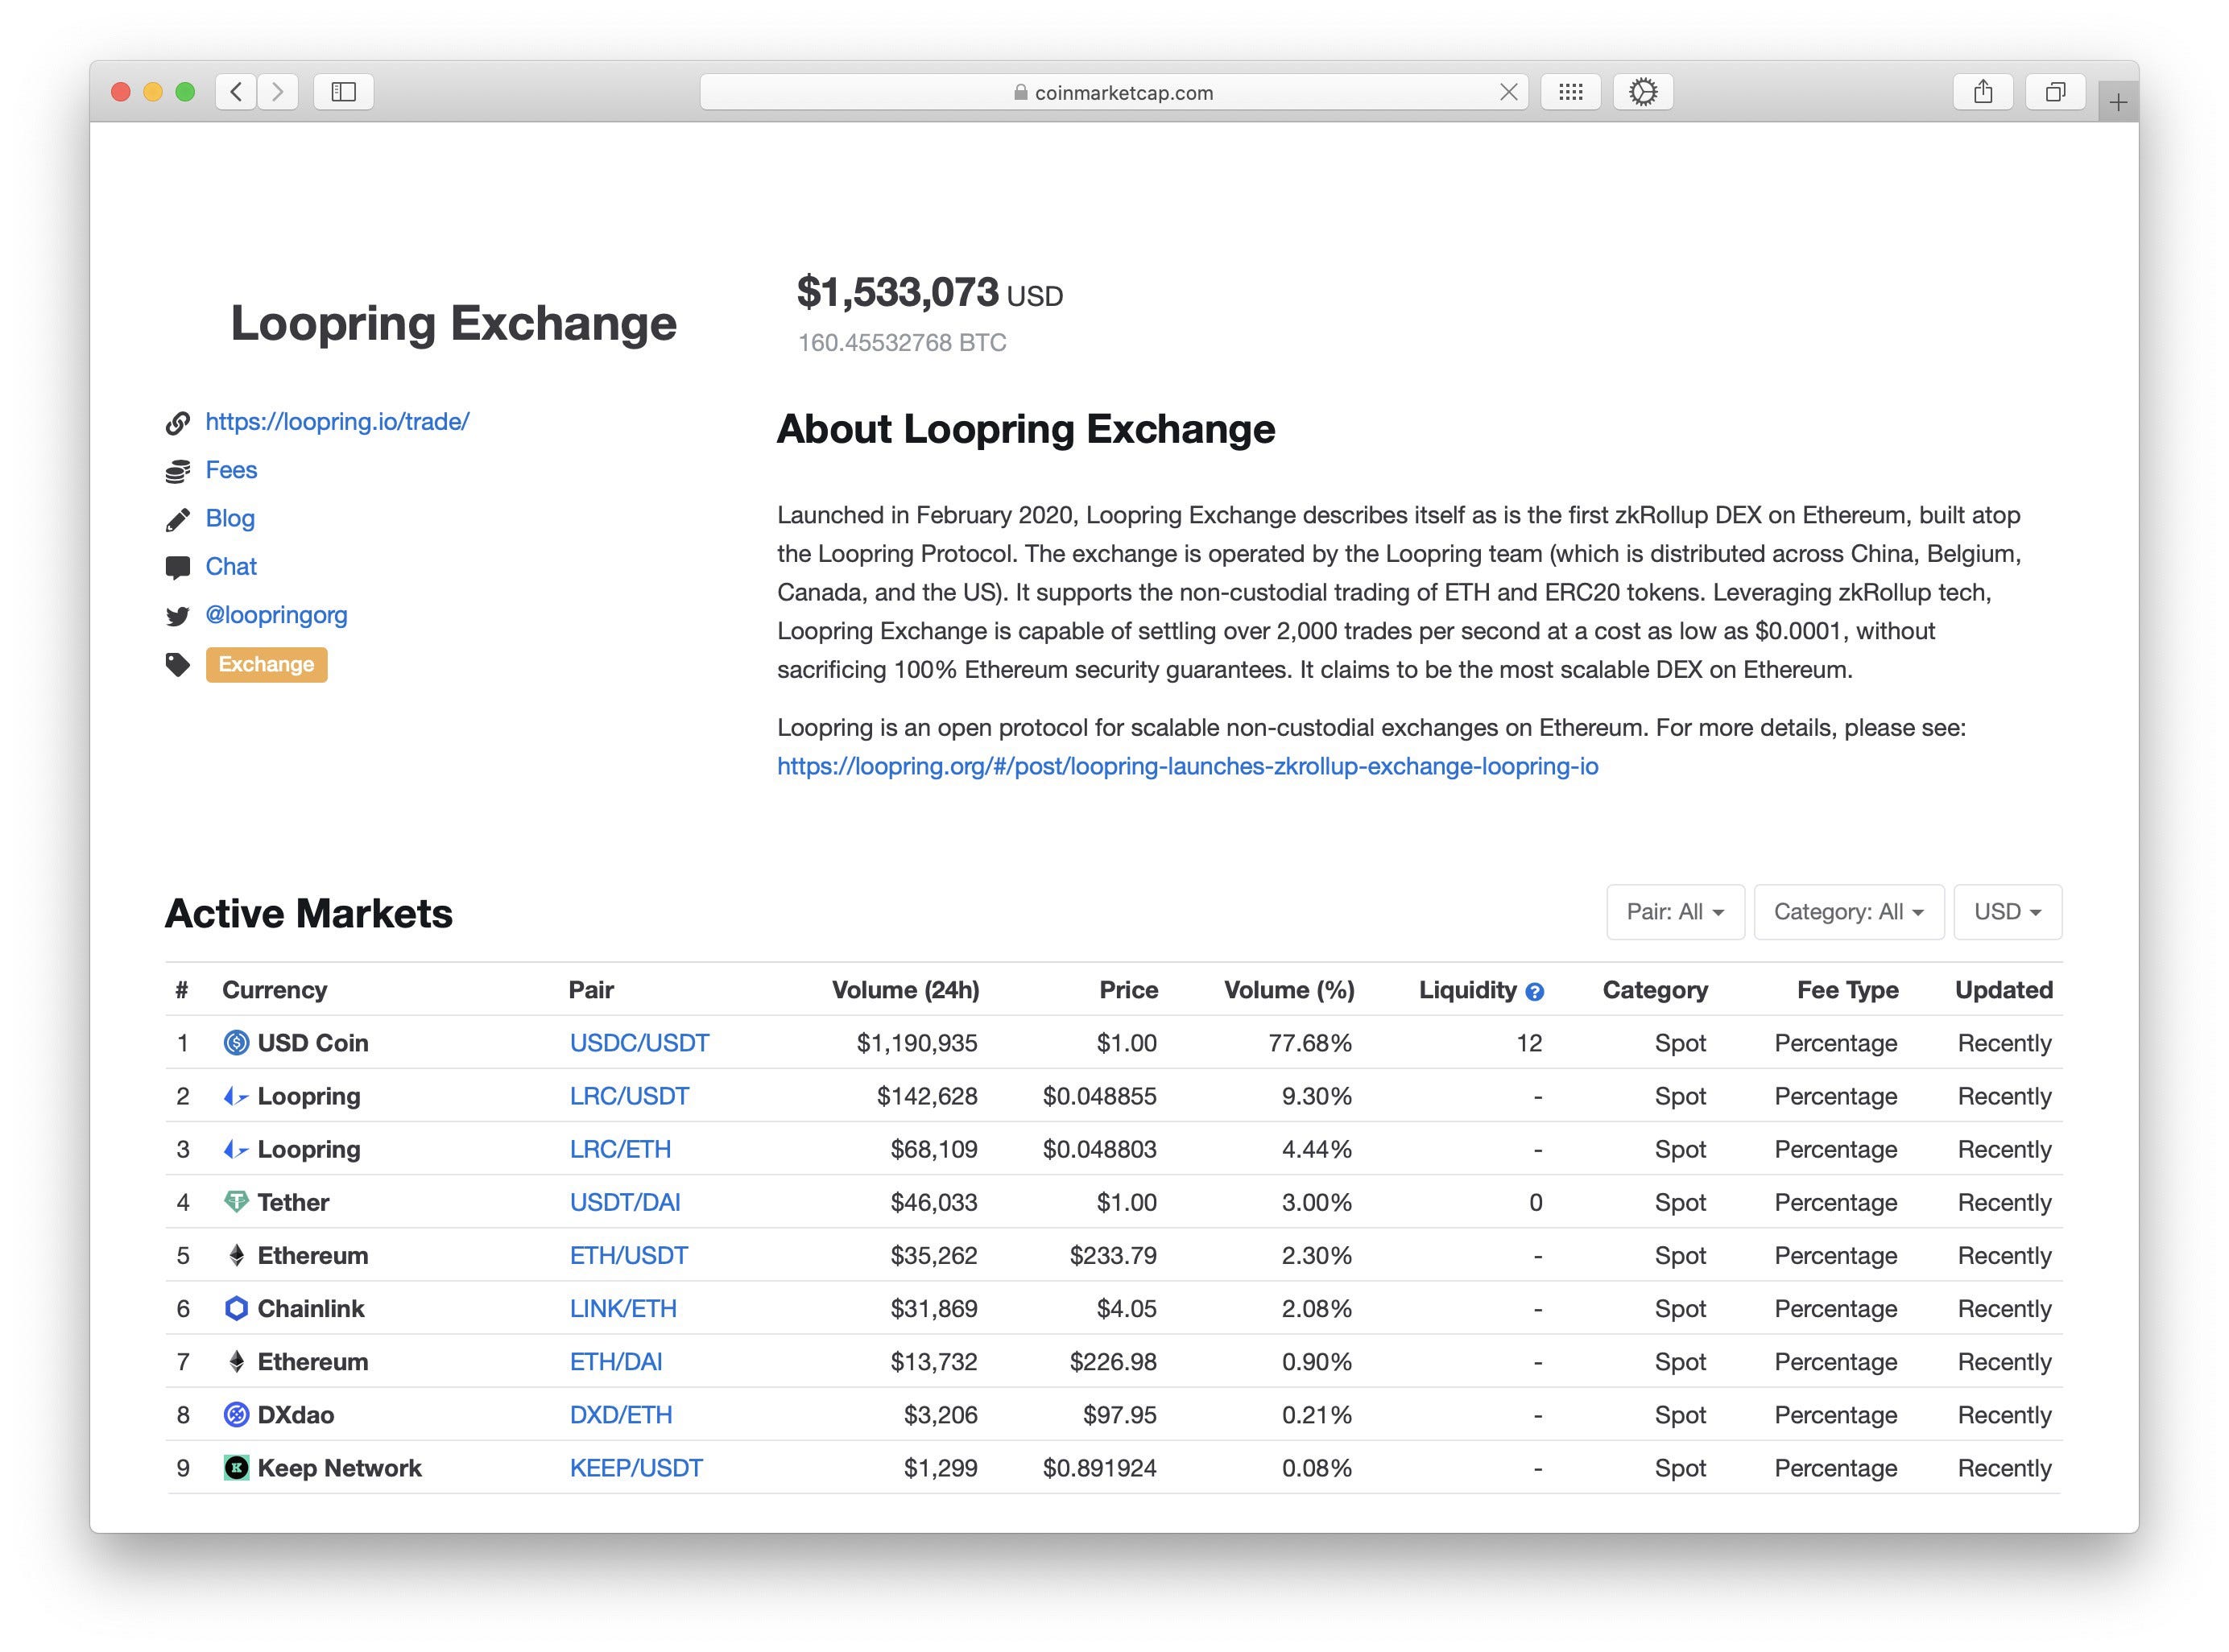Click the coinmarketcap.com address bar
Image resolution: width=2229 pixels, height=1652 pixels.
tap(1113, 92)
